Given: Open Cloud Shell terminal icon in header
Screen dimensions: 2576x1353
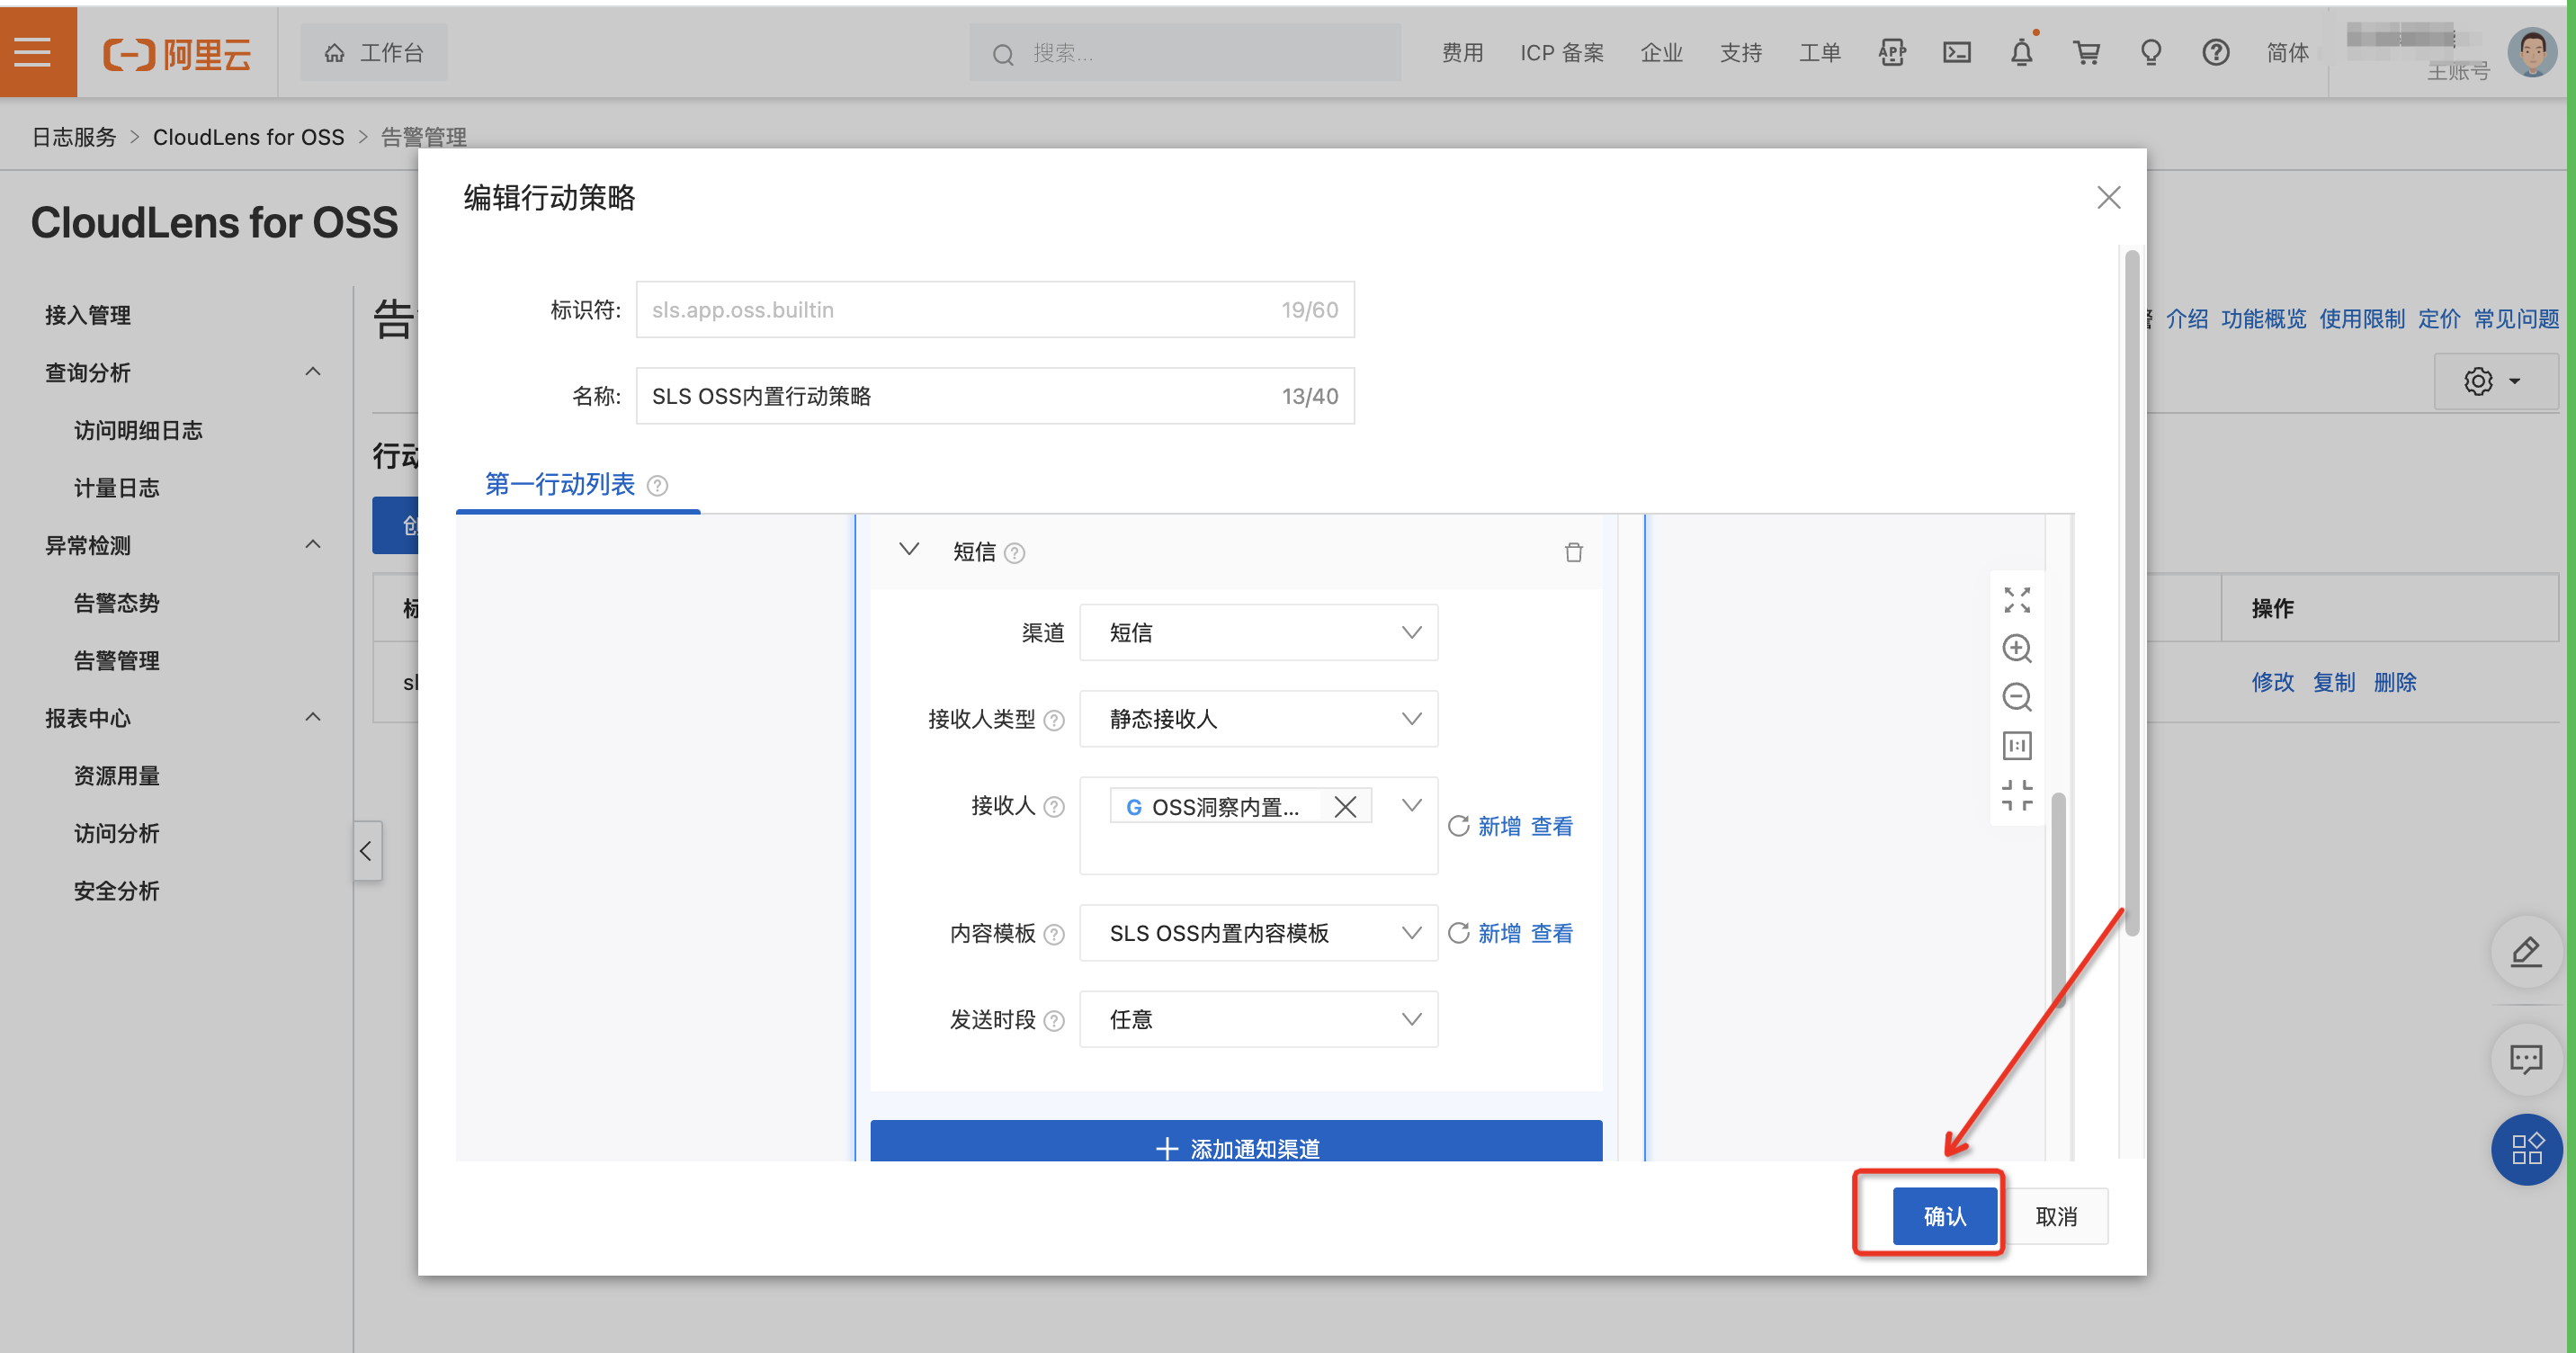Looking at the screenshot, I should tap(1956, 53).
